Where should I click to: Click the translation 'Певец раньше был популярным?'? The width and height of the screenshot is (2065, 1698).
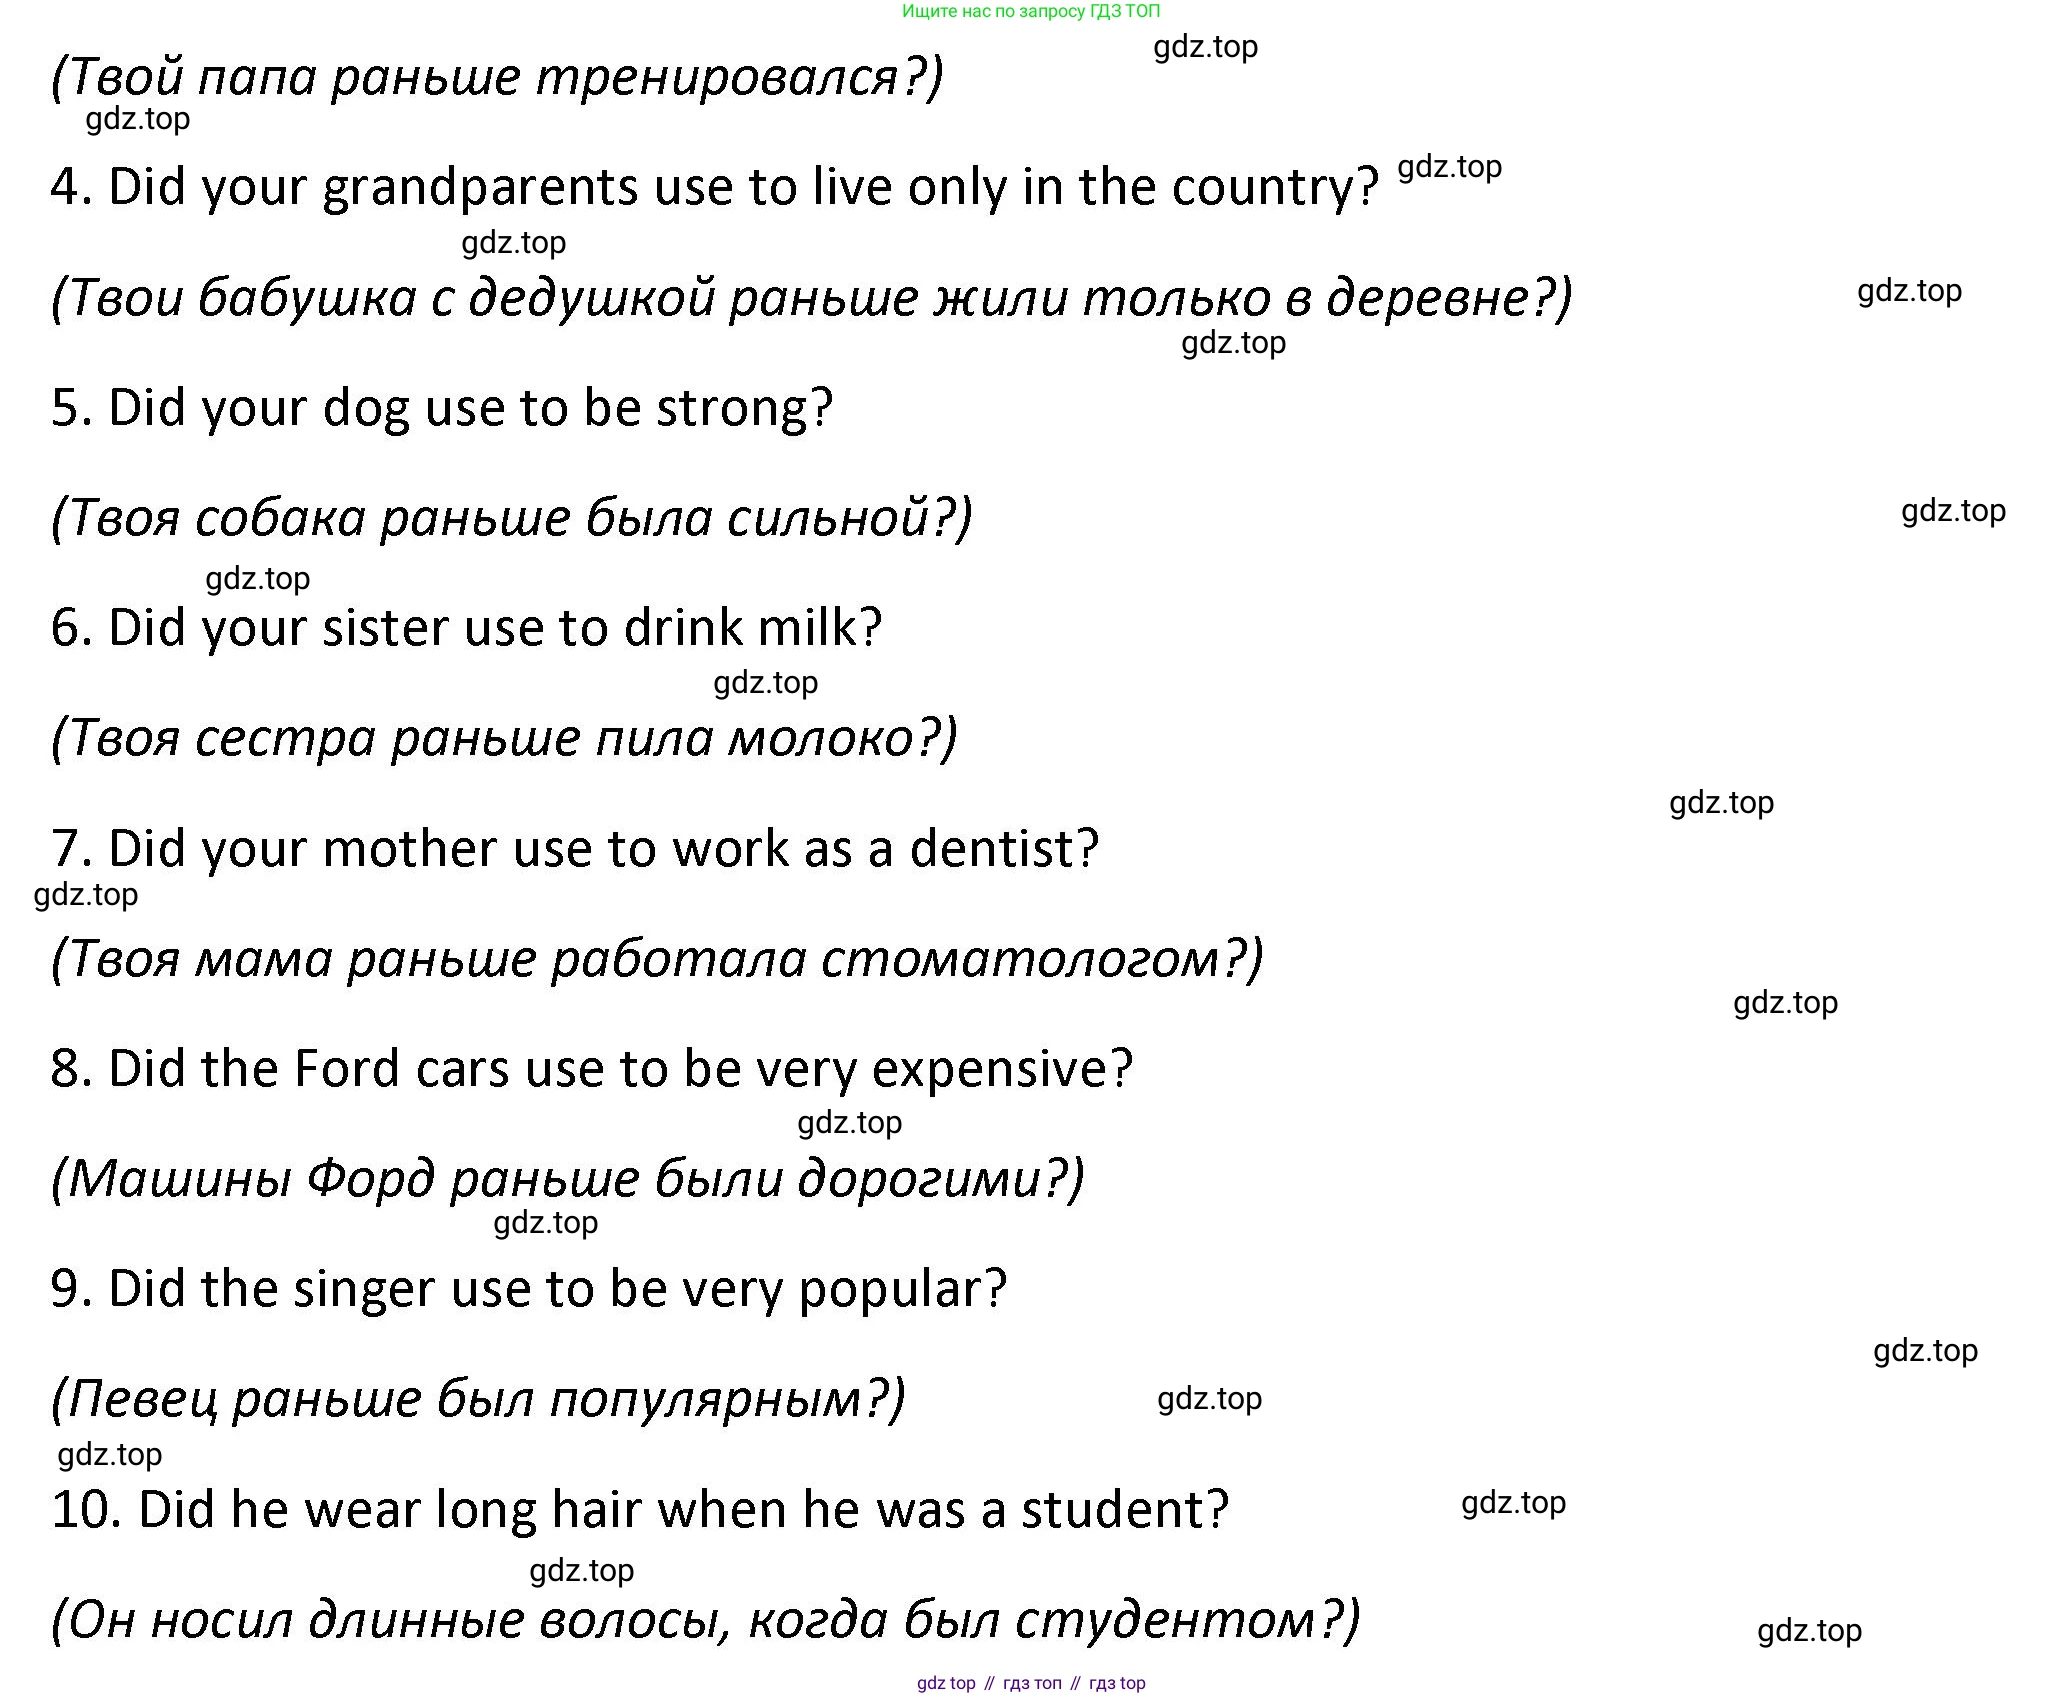(477, 1399)
